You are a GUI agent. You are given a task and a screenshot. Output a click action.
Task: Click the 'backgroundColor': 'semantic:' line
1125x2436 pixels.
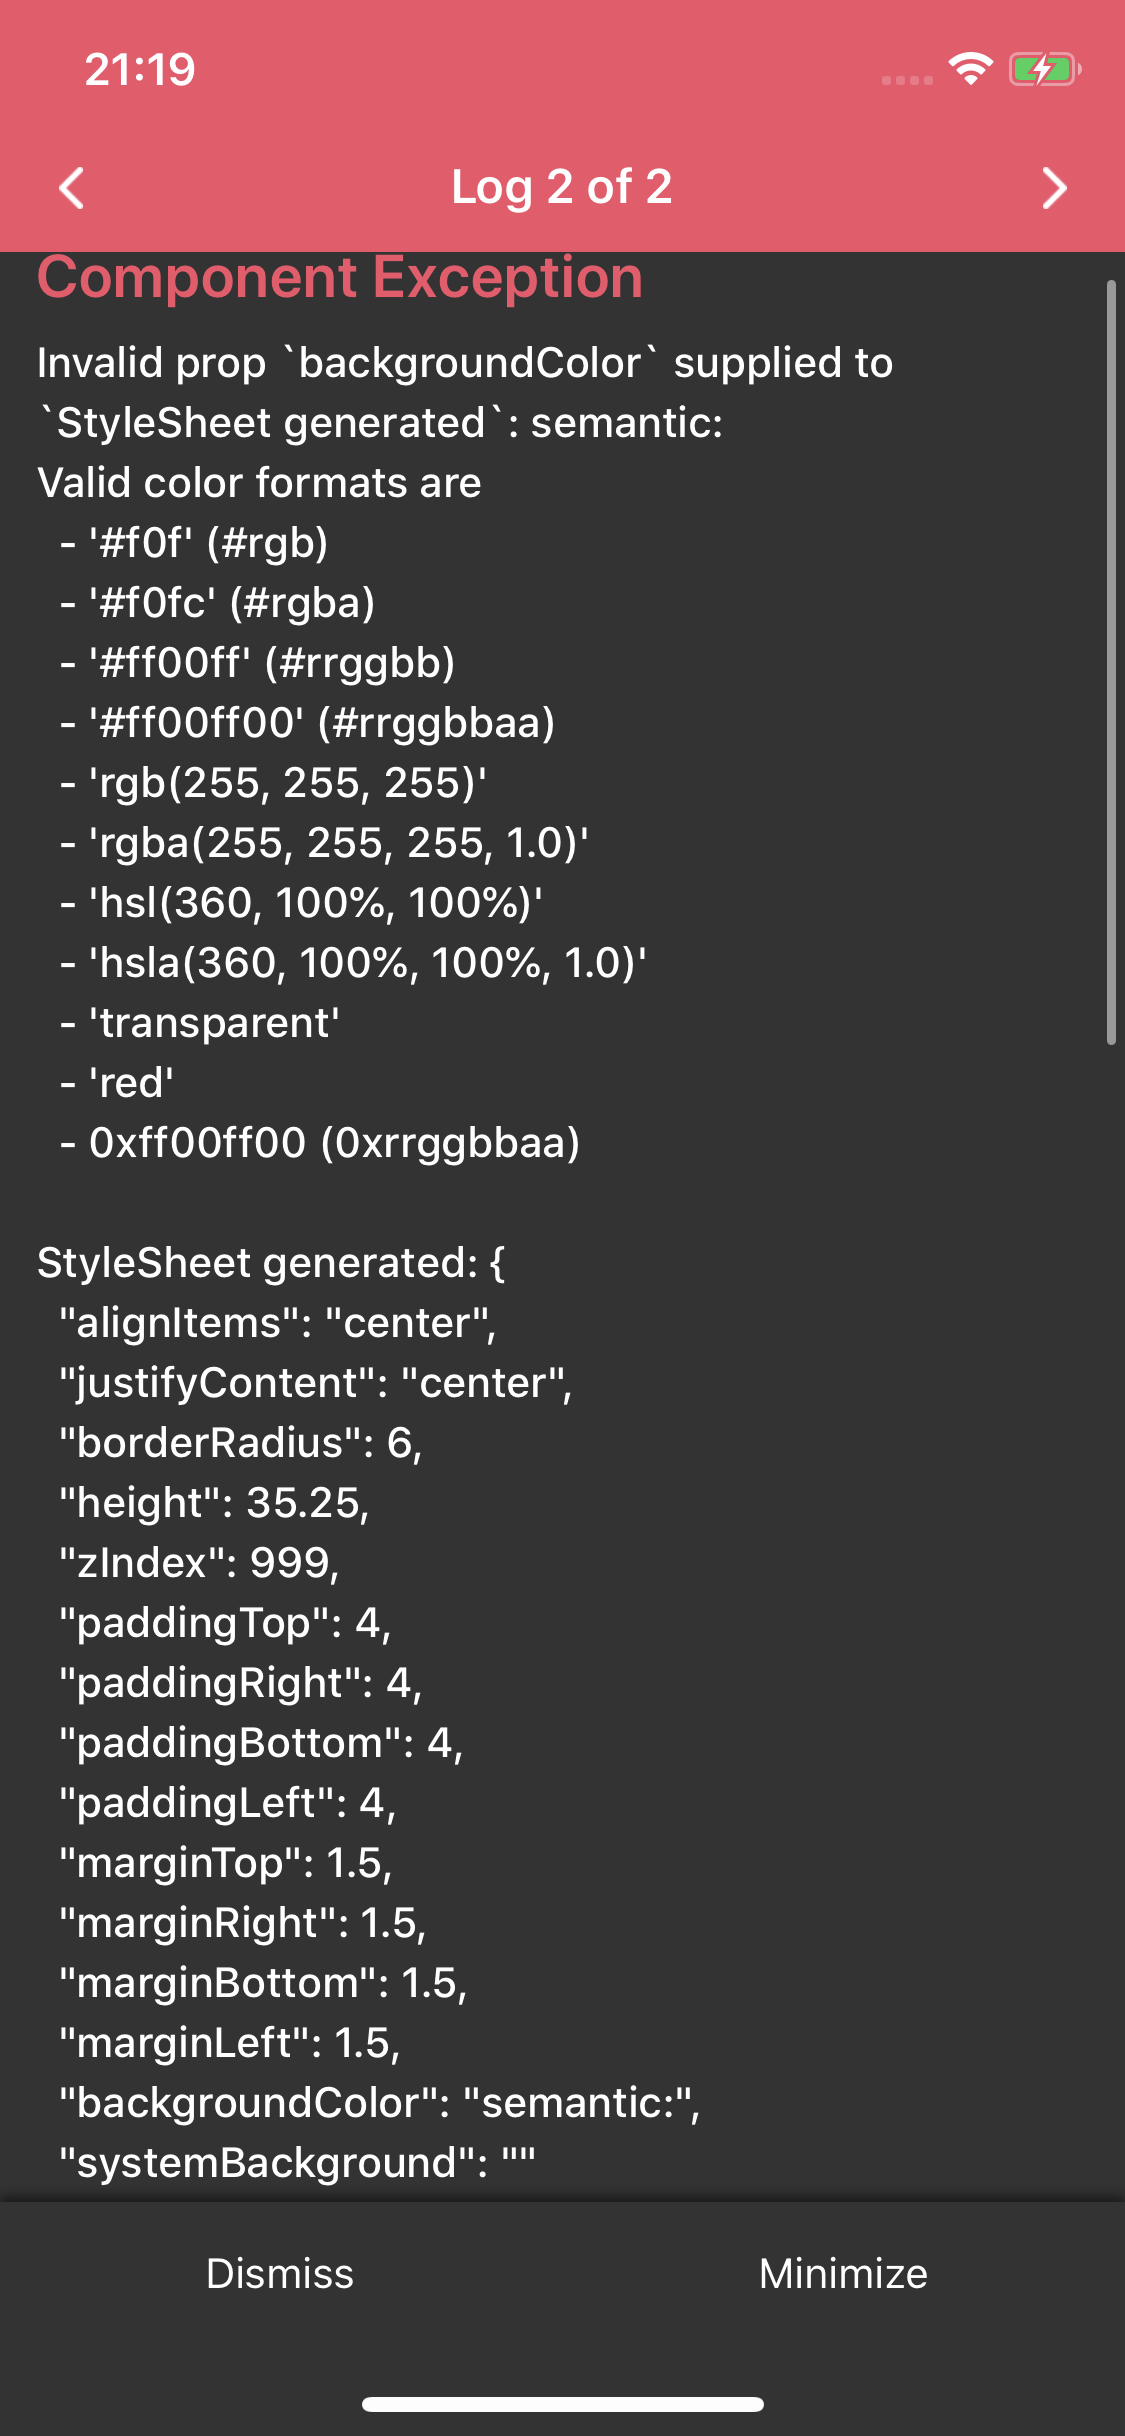click(380, 2102)
